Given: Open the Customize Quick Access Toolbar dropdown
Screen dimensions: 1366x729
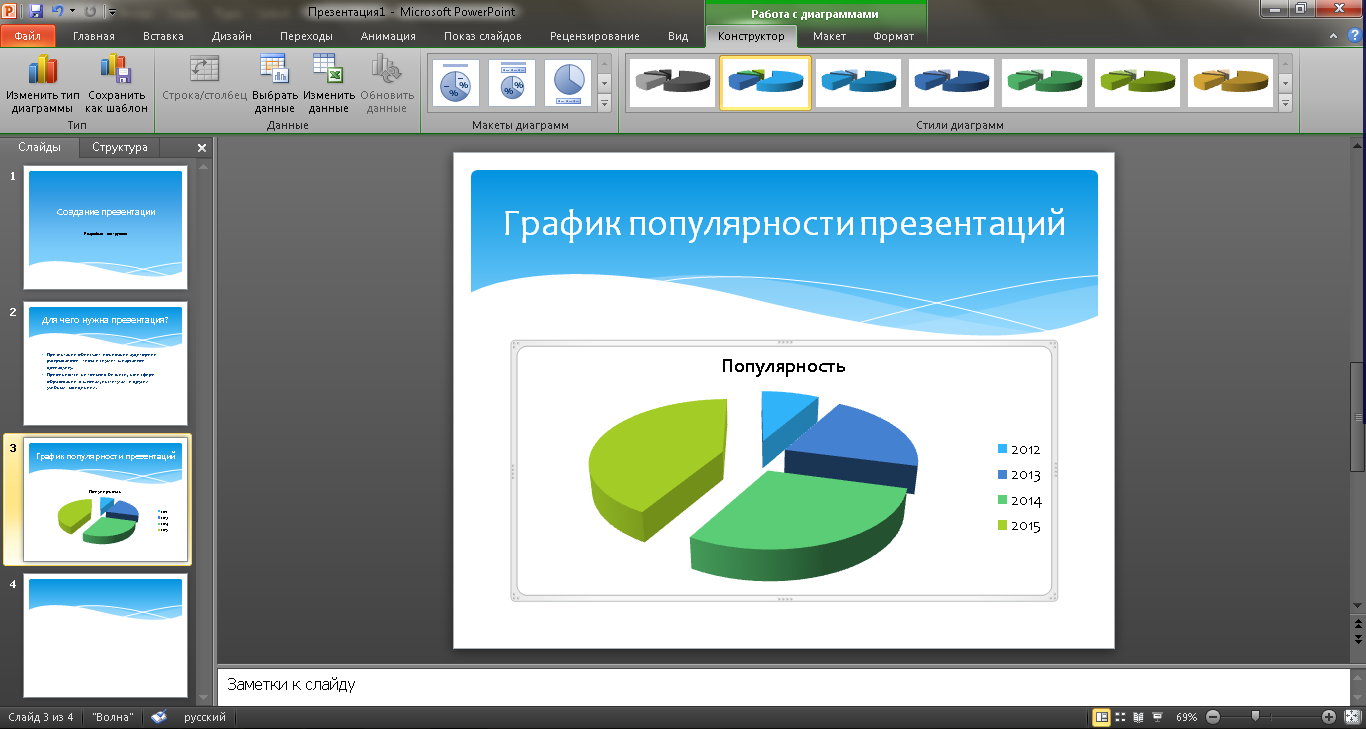Looking at the screenshot, I should pos(111,12).
